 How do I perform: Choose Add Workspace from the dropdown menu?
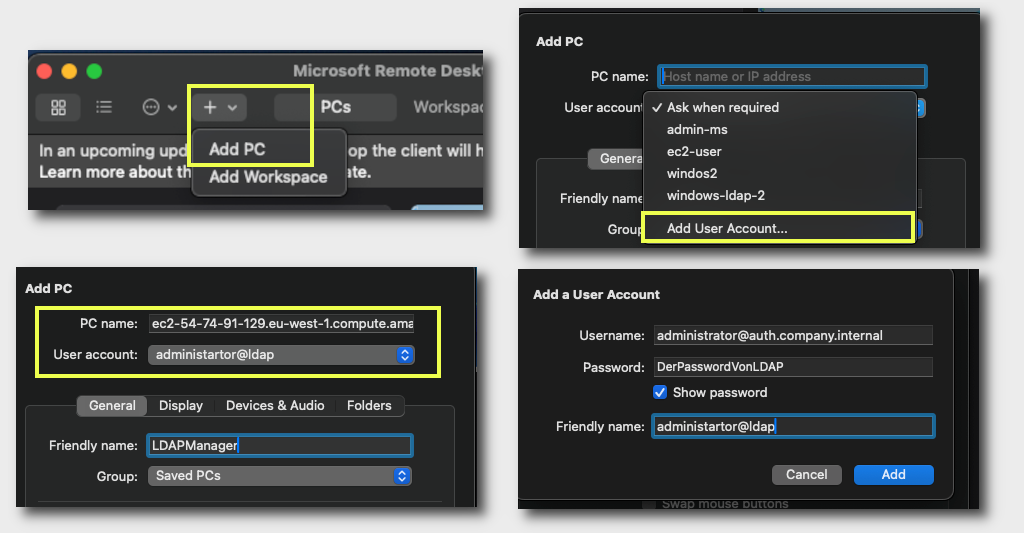[x=268, y=177]
